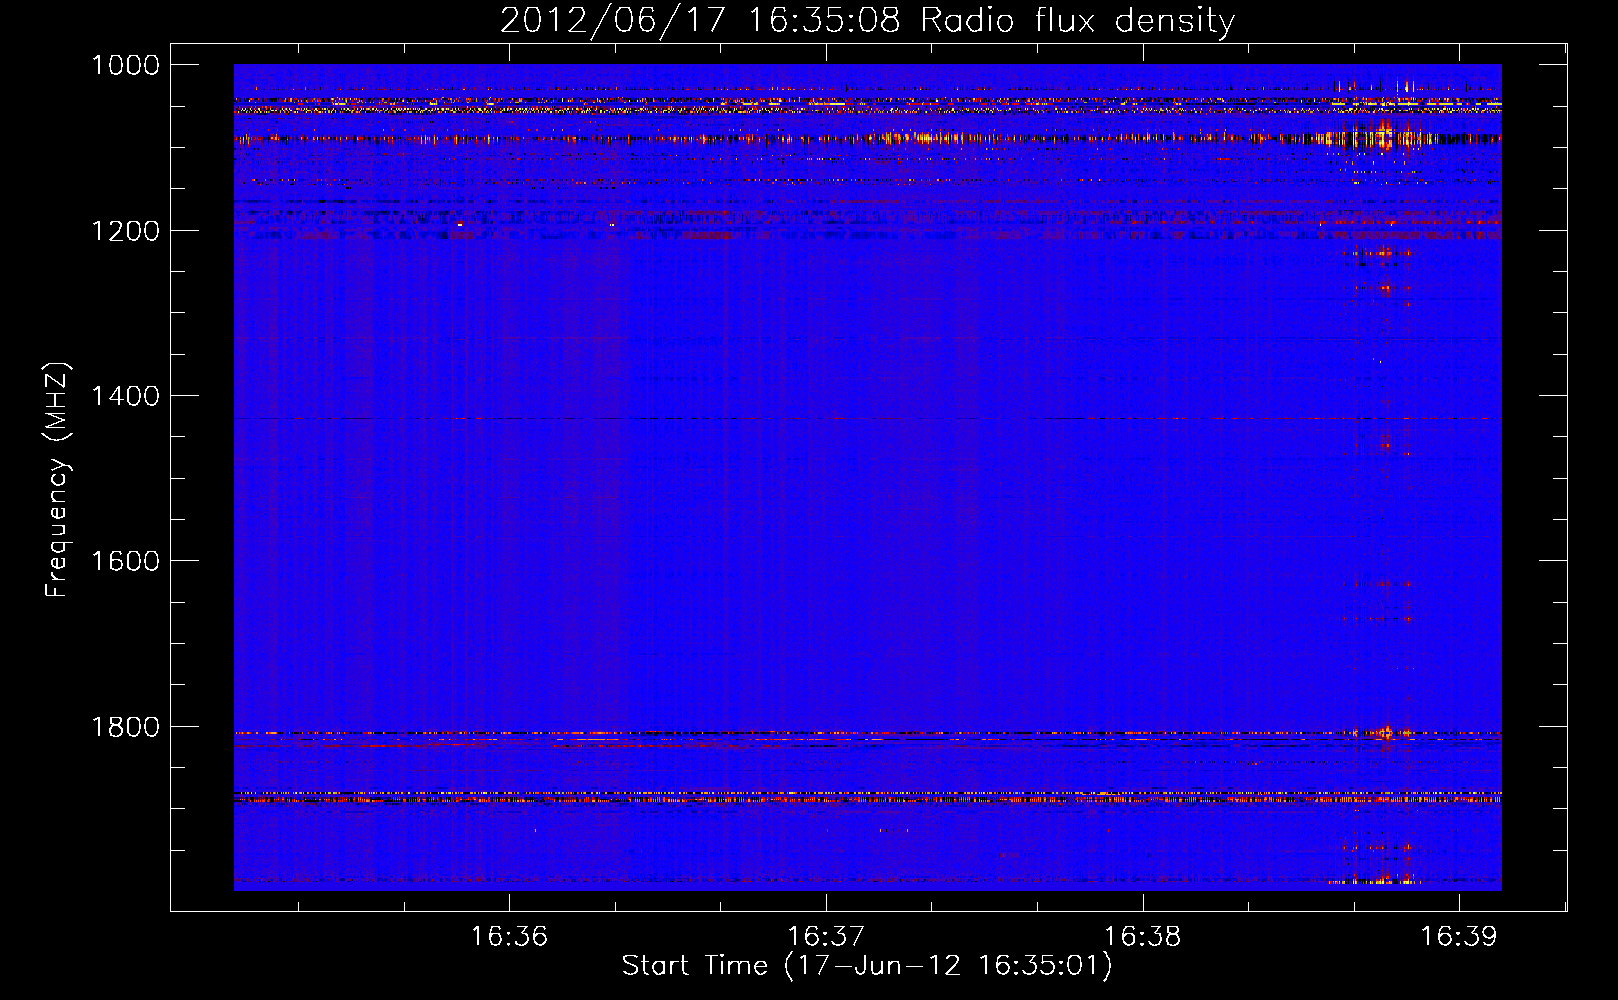Image resolution: width=1618 pixels, height=1000 pixels.
Task: Click the 1800 frequency tick label
Action: tap(126, 727)
